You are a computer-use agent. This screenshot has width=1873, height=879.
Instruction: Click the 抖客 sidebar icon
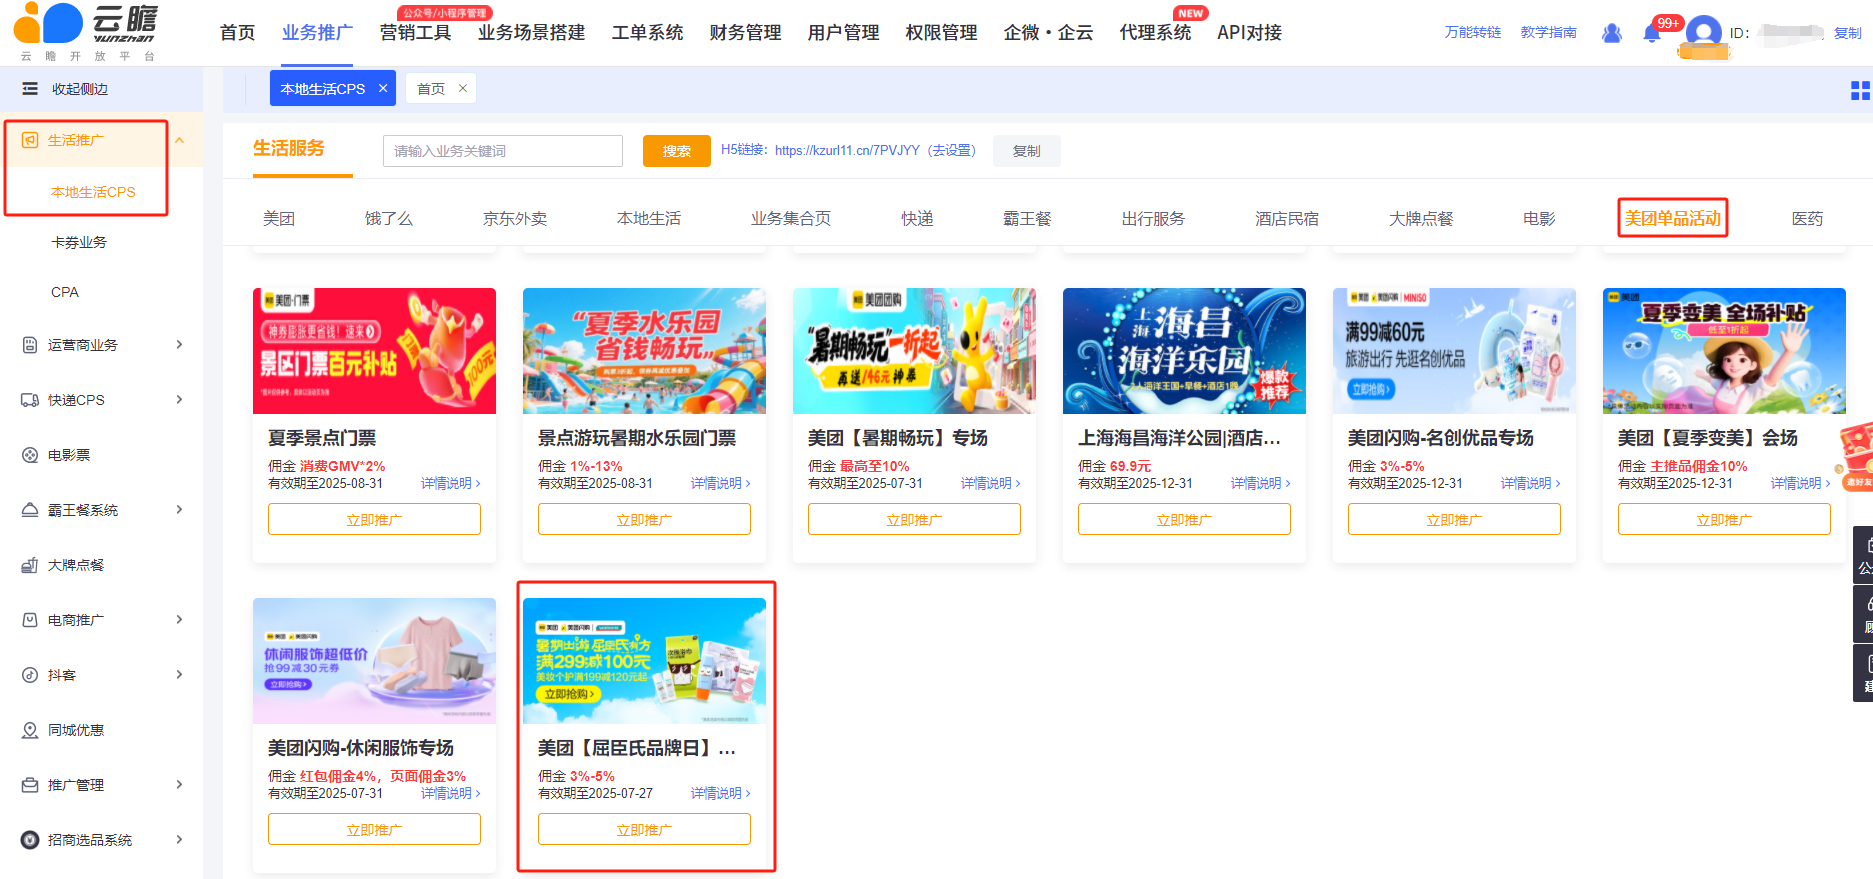click(x=30, y=675)
